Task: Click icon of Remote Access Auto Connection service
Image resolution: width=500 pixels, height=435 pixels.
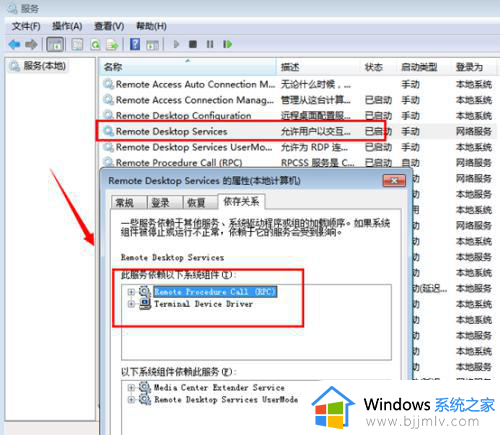Action: 108,84
